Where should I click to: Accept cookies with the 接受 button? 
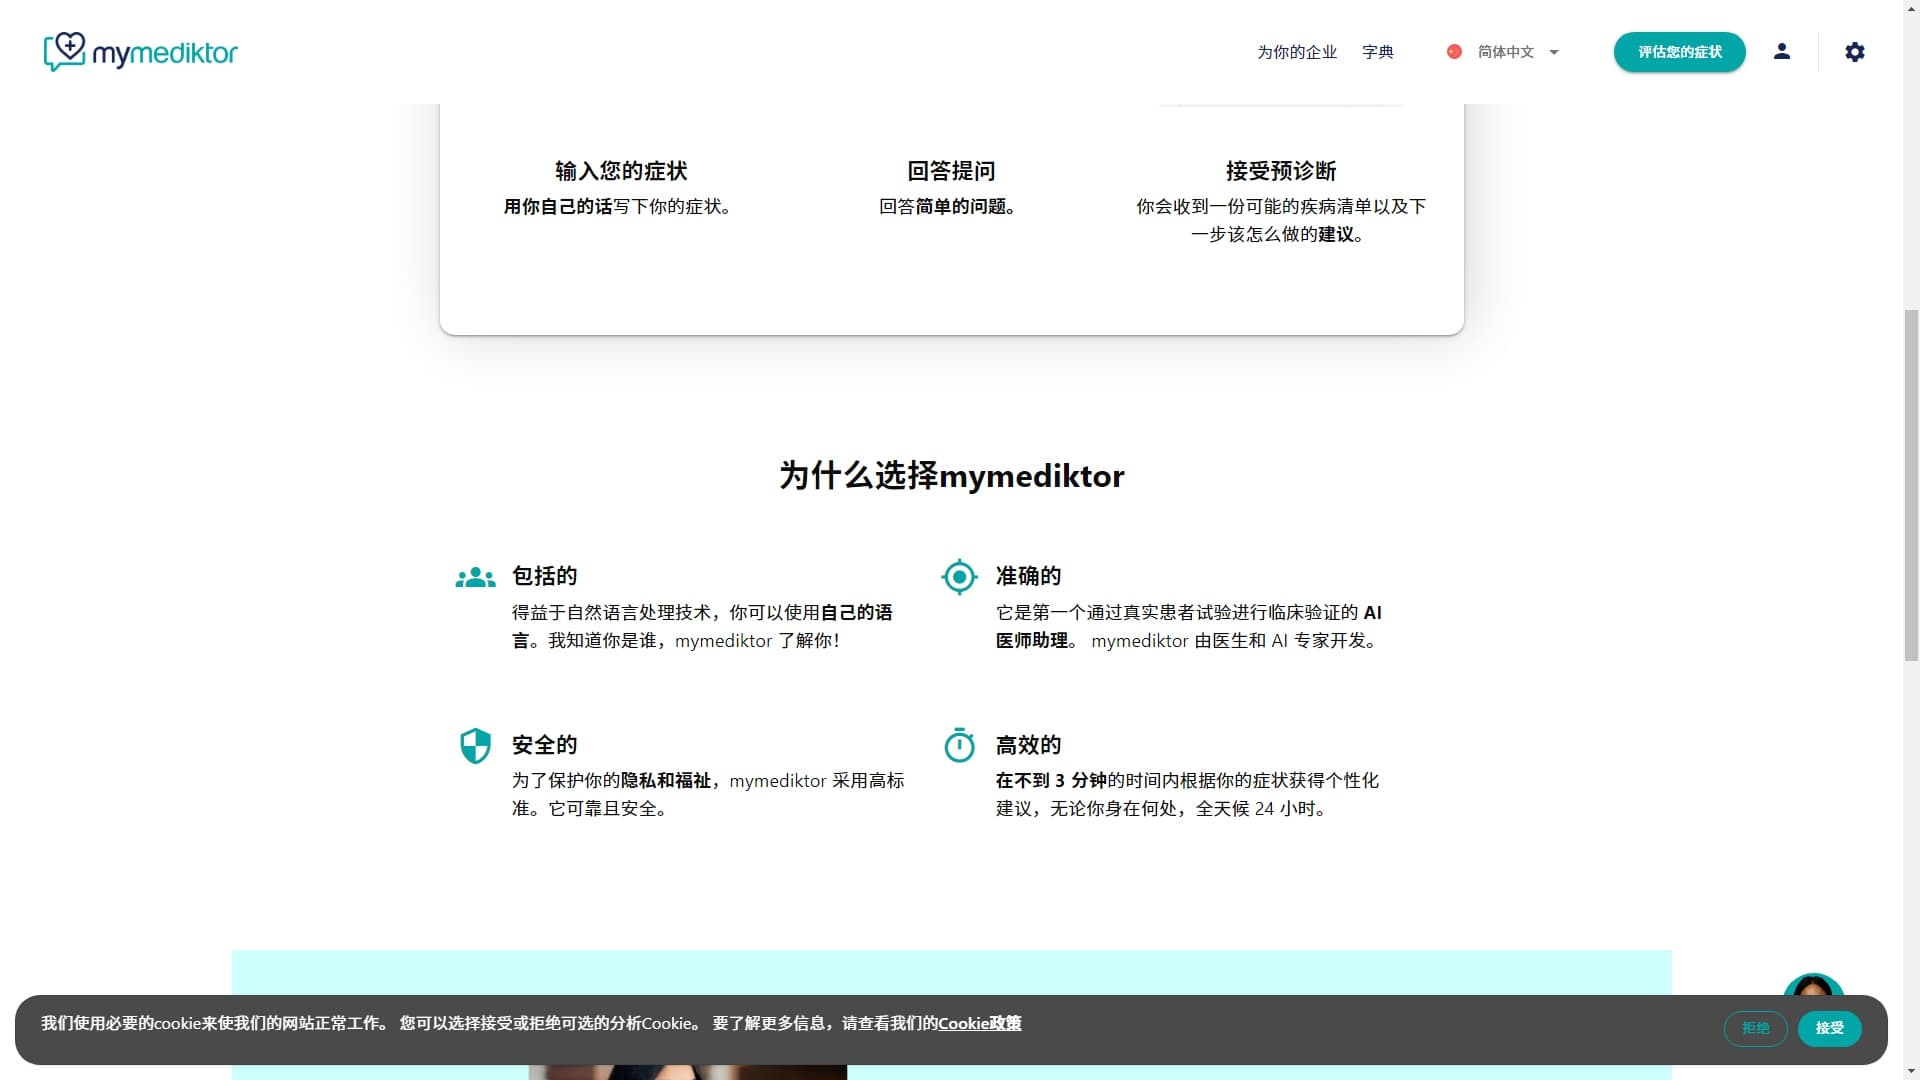point(1829,1028)
